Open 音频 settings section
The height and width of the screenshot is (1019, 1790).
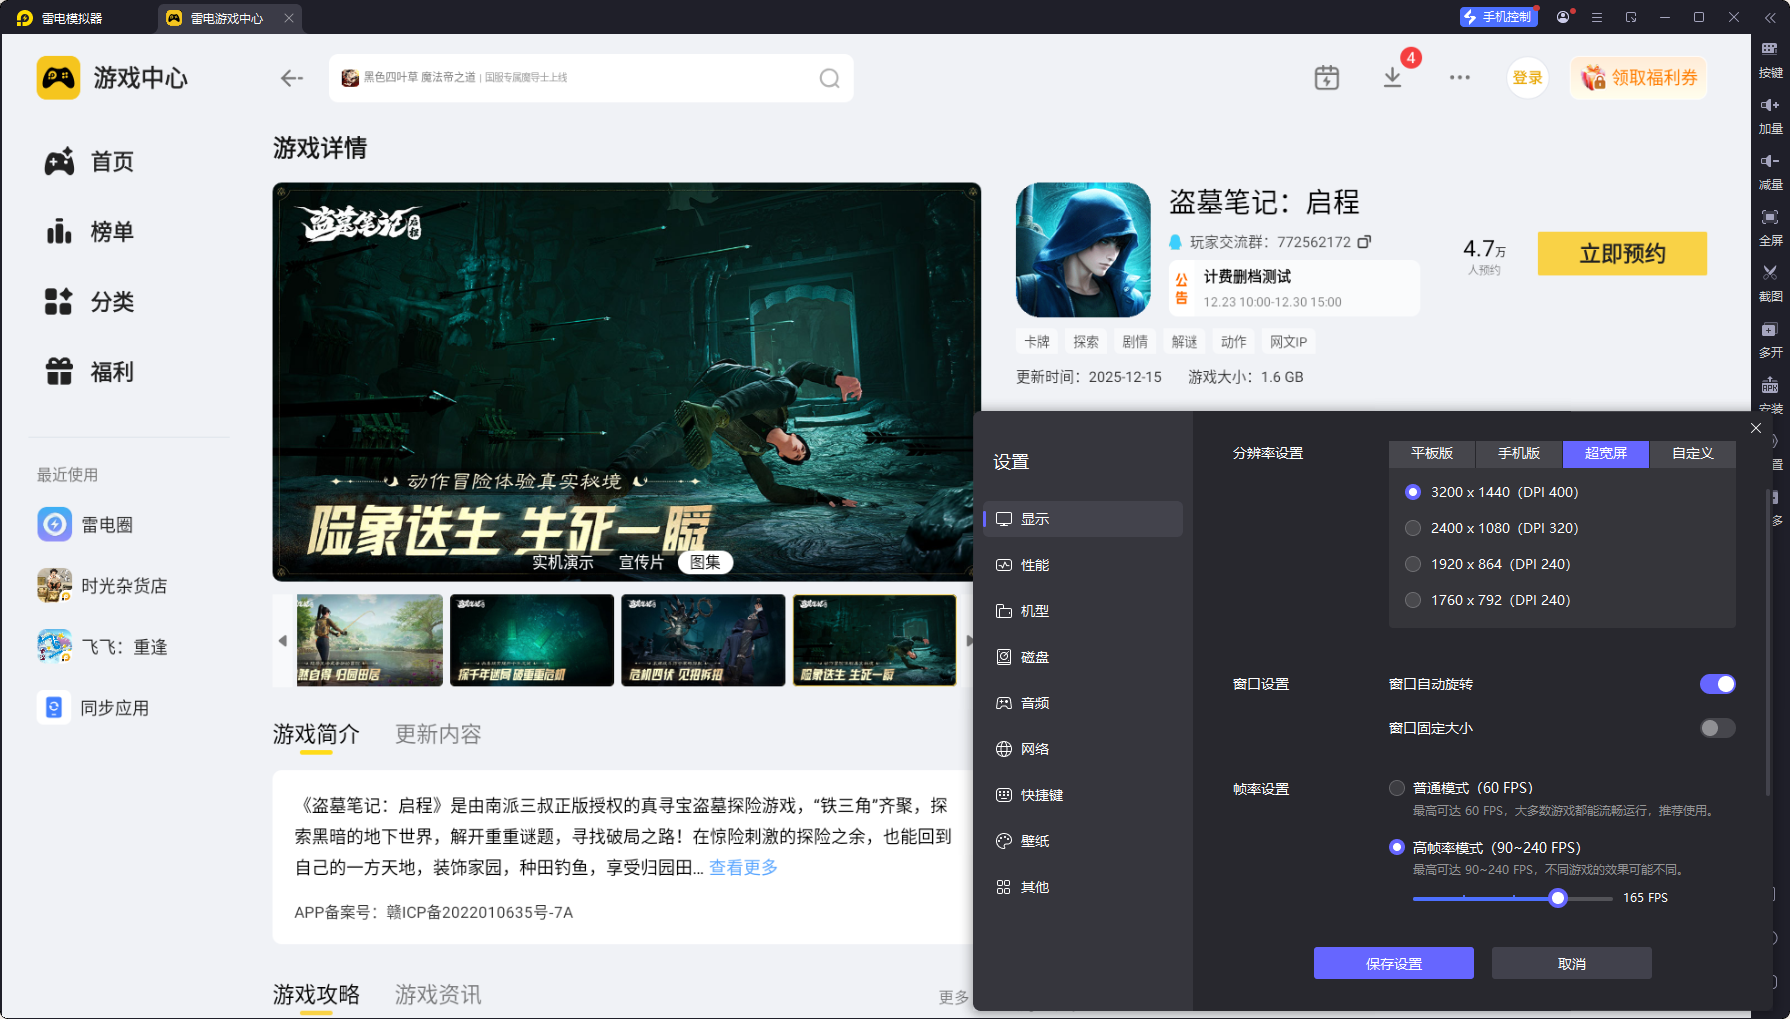click(1083, 703)
